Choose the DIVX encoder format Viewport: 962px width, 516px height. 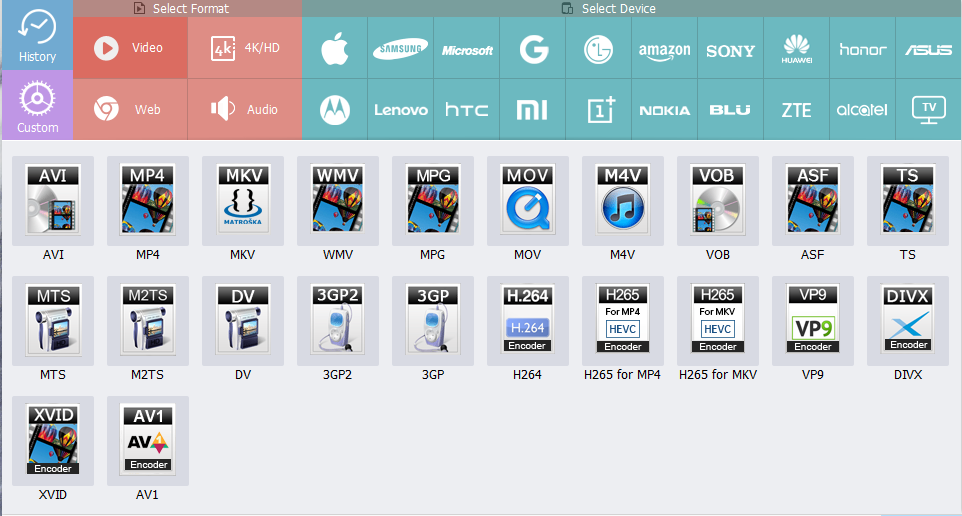907,321
